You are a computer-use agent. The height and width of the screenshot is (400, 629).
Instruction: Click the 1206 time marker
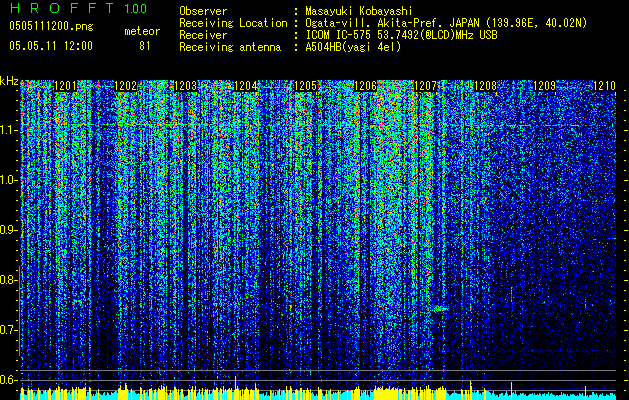coord(365,86)
